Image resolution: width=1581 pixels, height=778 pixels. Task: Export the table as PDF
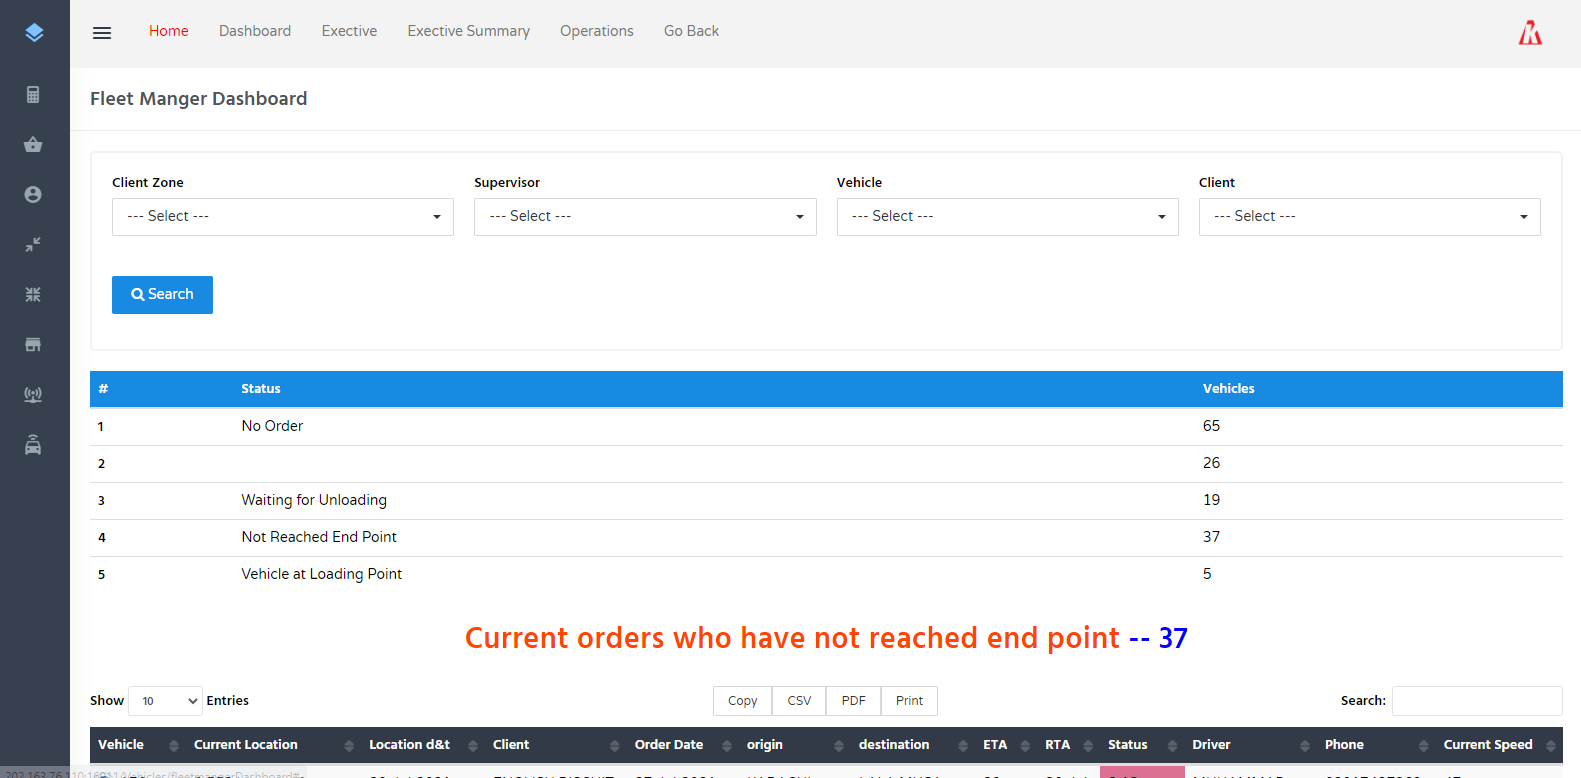pyautogui.click(x=853, y=701)
